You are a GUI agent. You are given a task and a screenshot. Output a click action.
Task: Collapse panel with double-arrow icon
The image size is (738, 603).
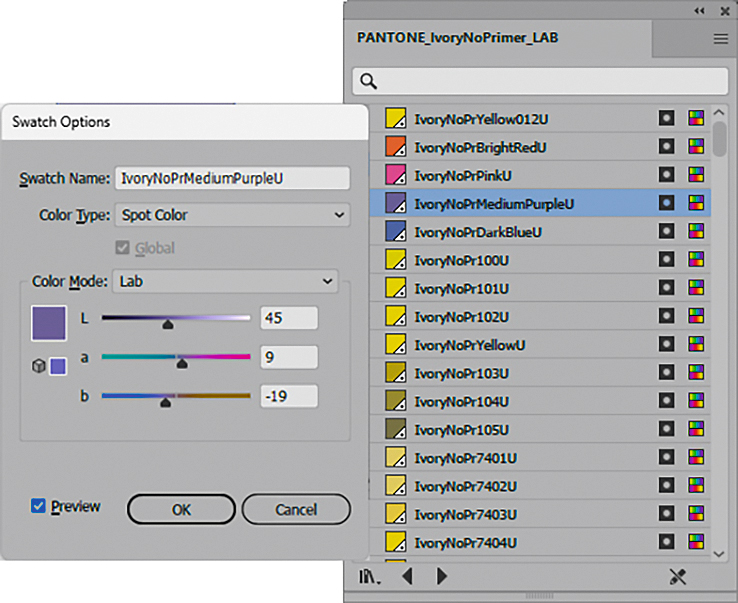pos(699,11)
